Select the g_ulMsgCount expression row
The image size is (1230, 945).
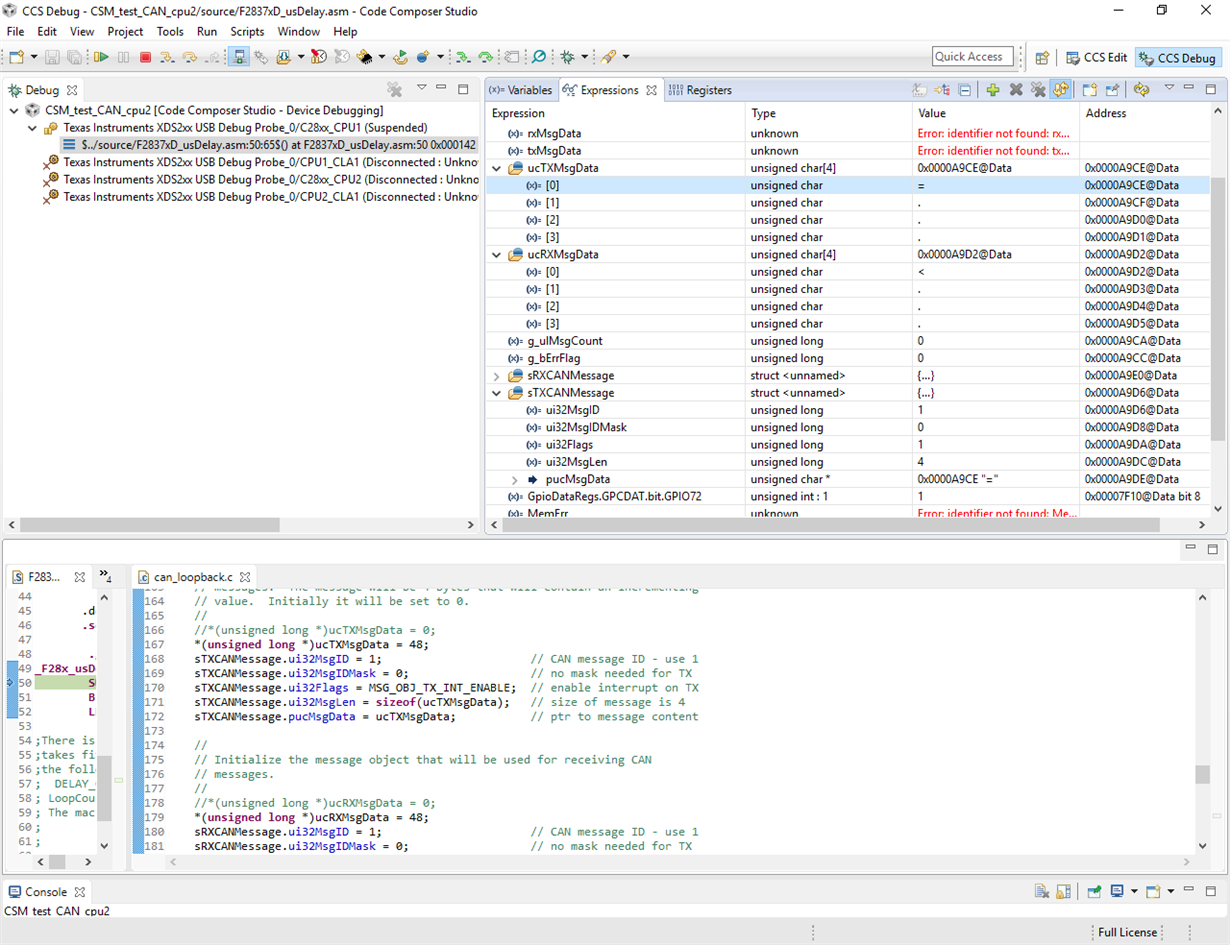pyautogui.click(x=848, y=341)
